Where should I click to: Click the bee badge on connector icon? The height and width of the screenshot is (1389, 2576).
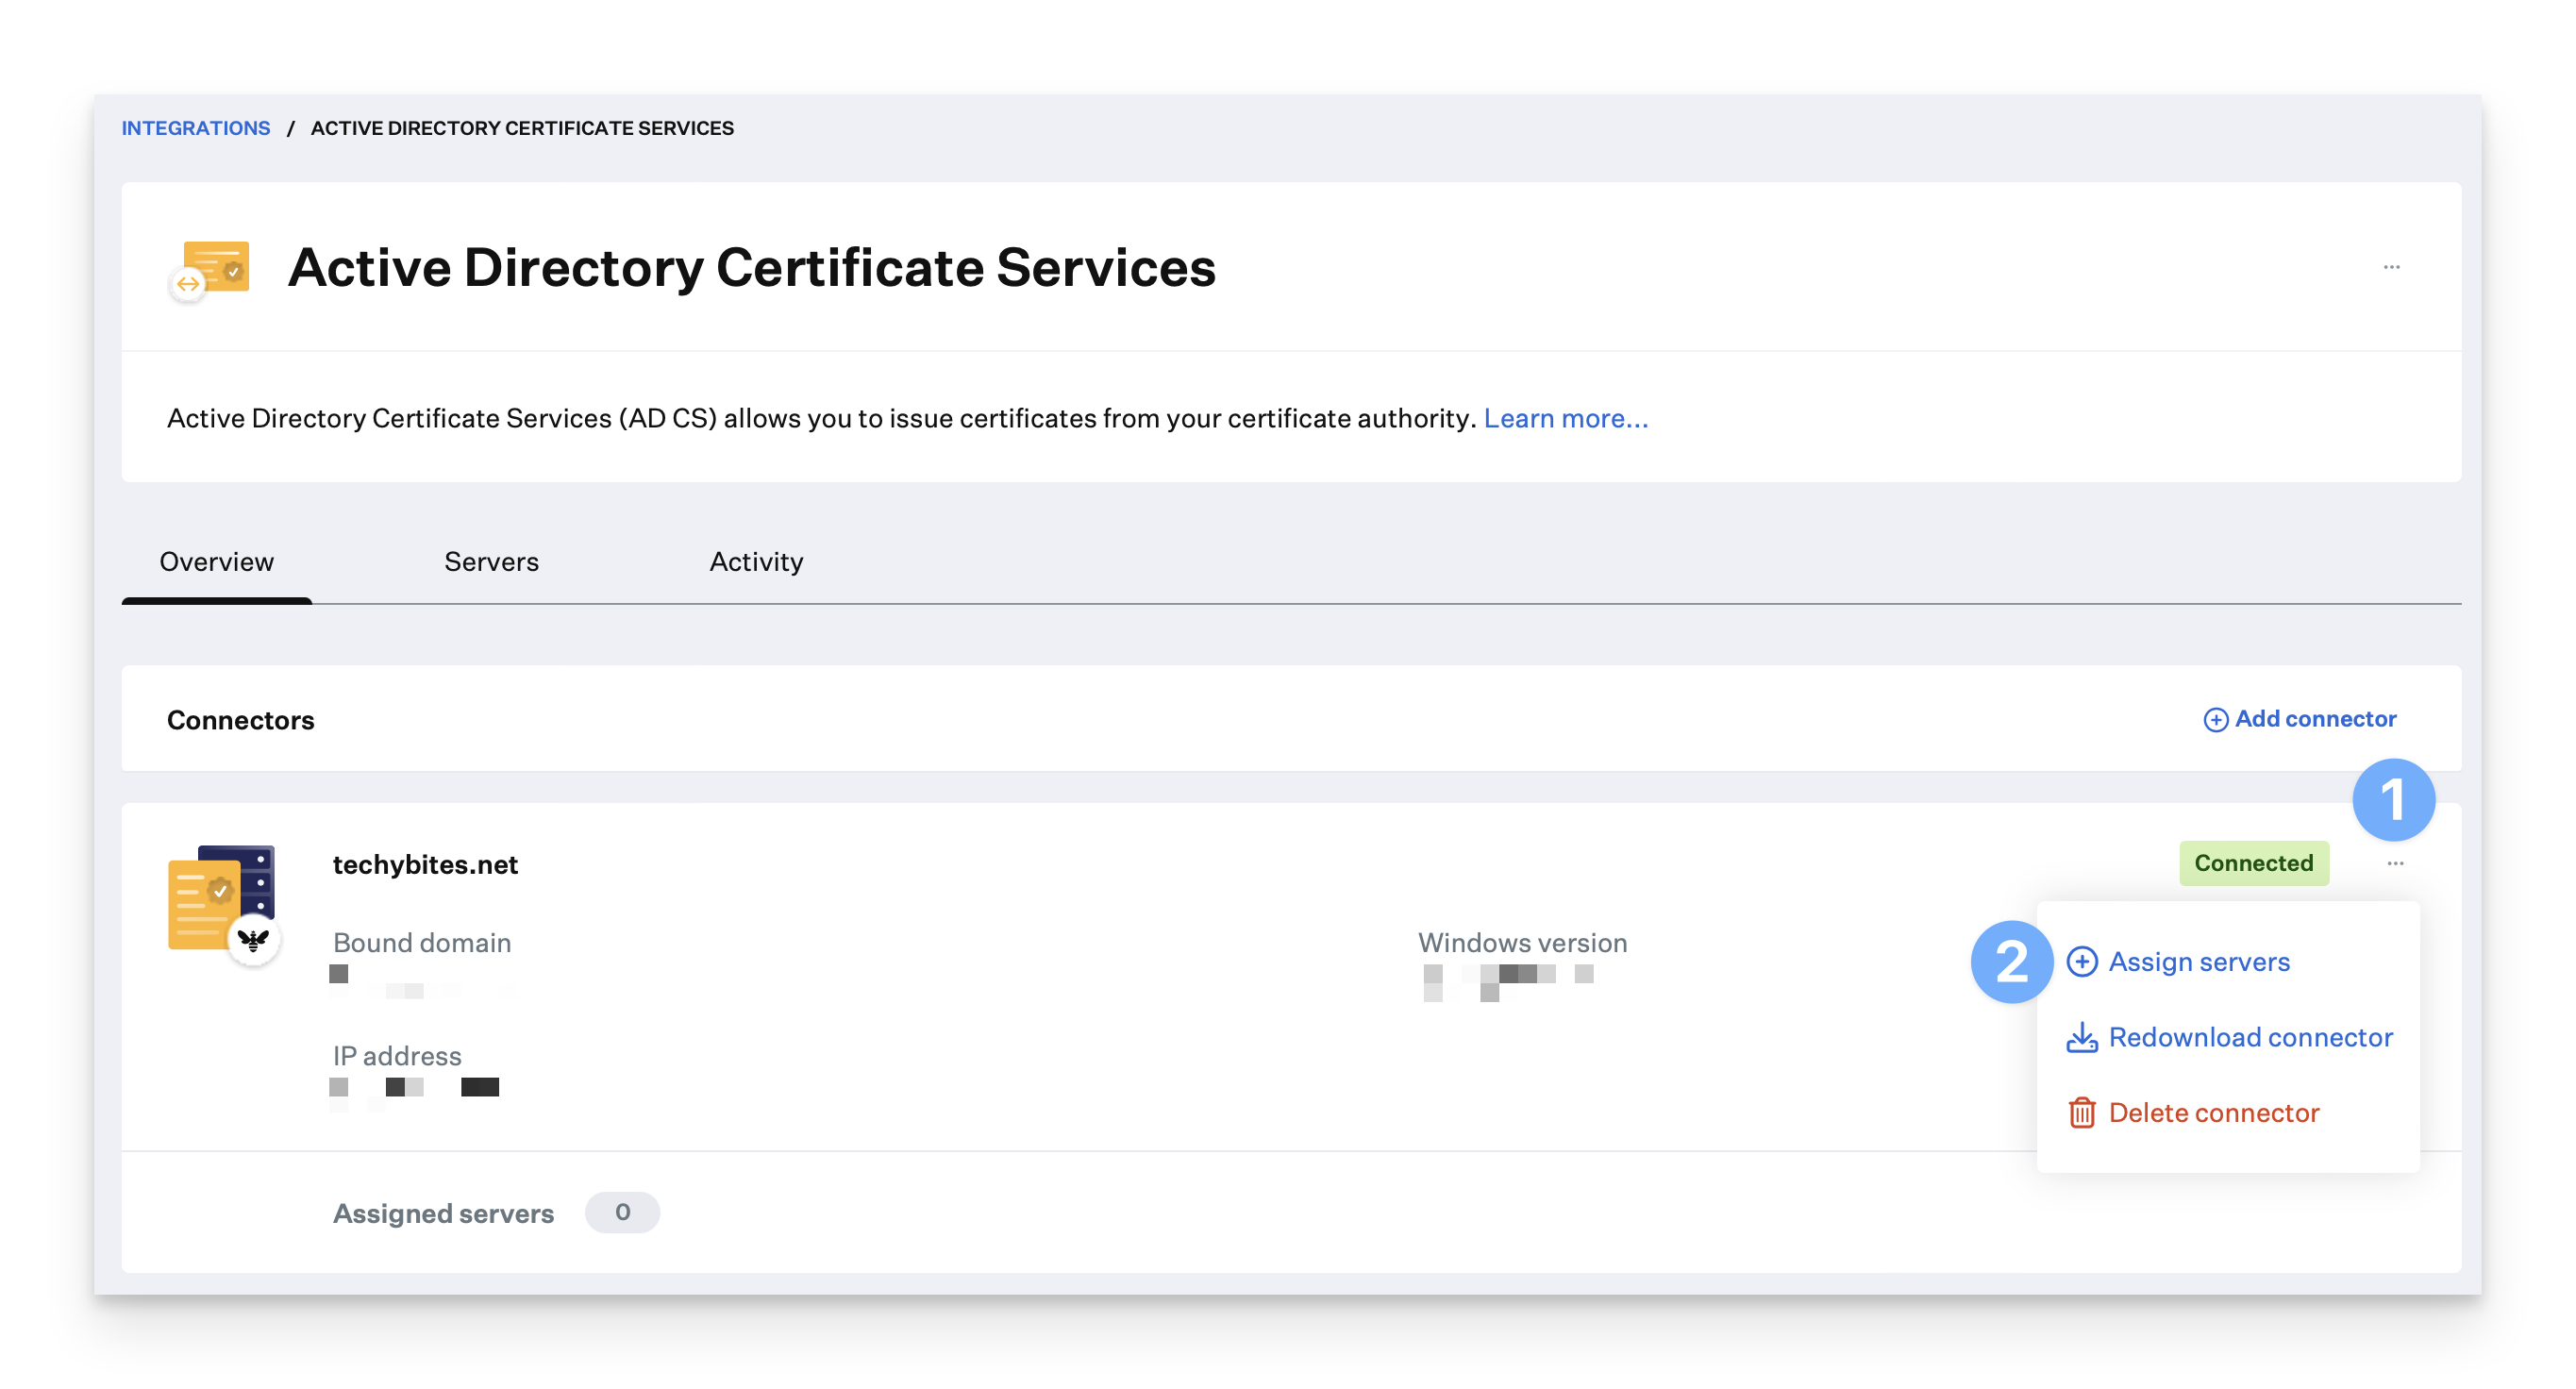254,939
